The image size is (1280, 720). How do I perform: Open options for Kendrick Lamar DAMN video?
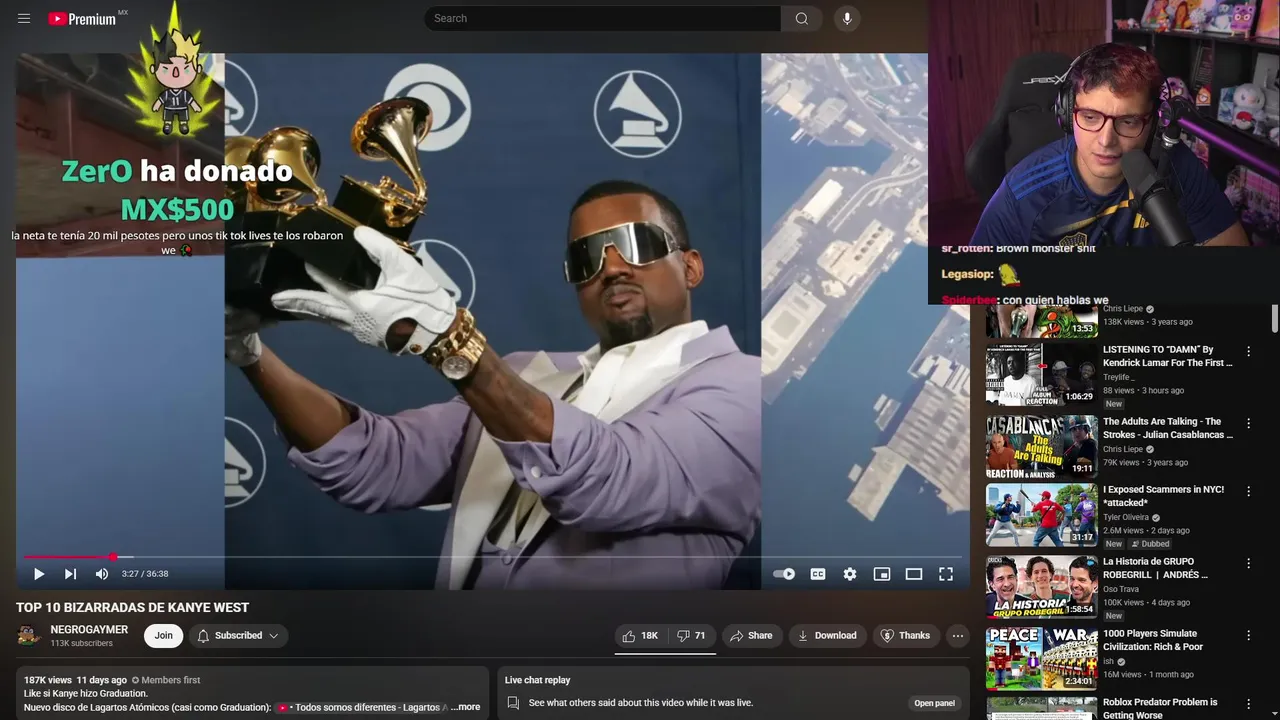(1248, 351)
